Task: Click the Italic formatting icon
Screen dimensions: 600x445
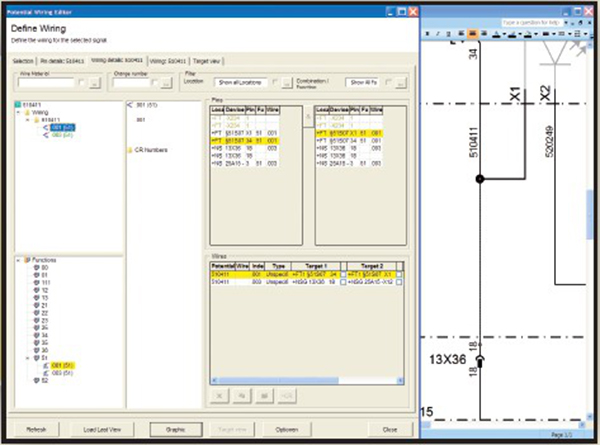Action: click(x=438, y=33)
